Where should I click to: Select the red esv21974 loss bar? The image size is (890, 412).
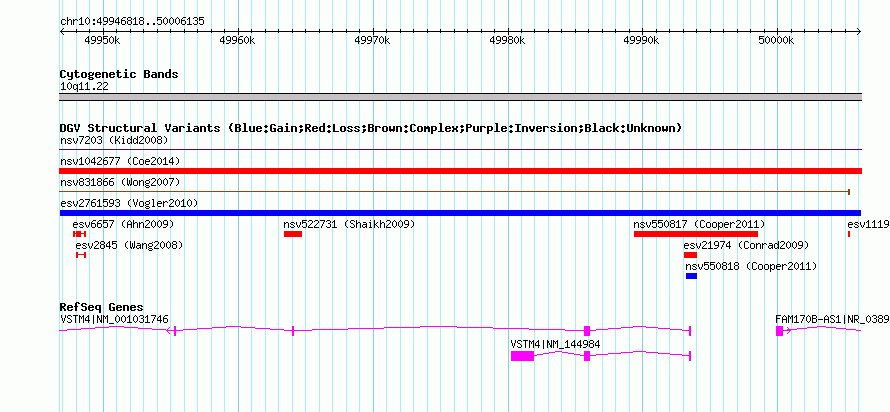click(690, 255)
